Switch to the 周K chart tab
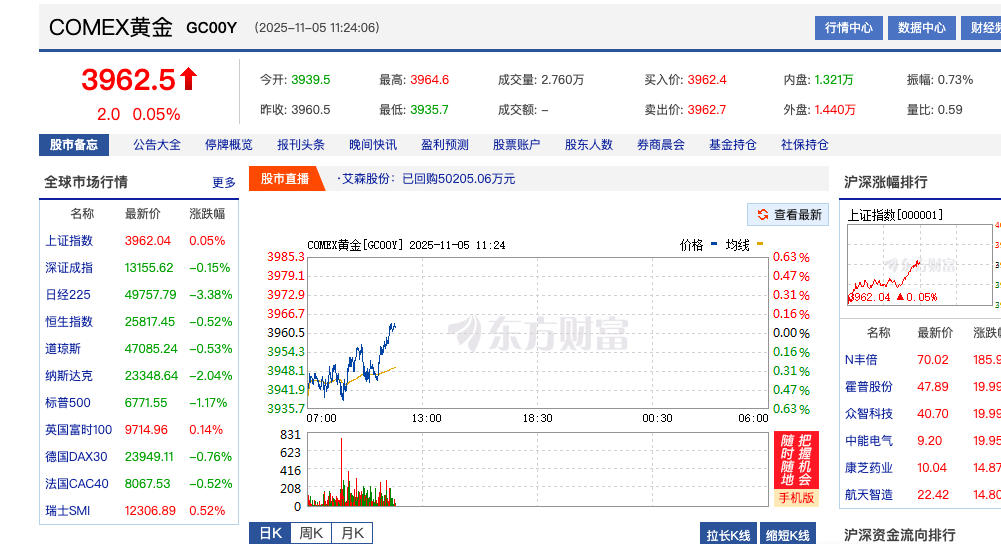The height and width of the screenshot is (544, 1001). (311, 533)
